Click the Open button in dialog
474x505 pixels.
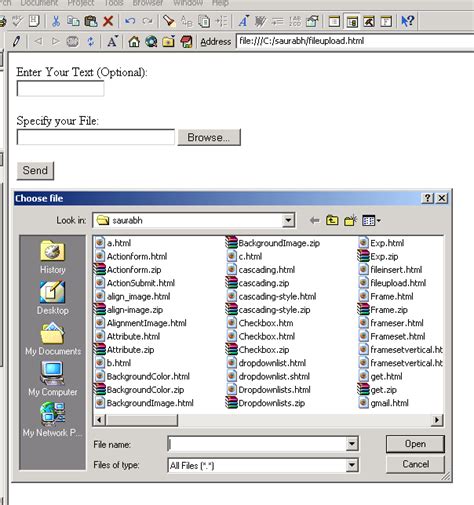click(x=415, y=444)
